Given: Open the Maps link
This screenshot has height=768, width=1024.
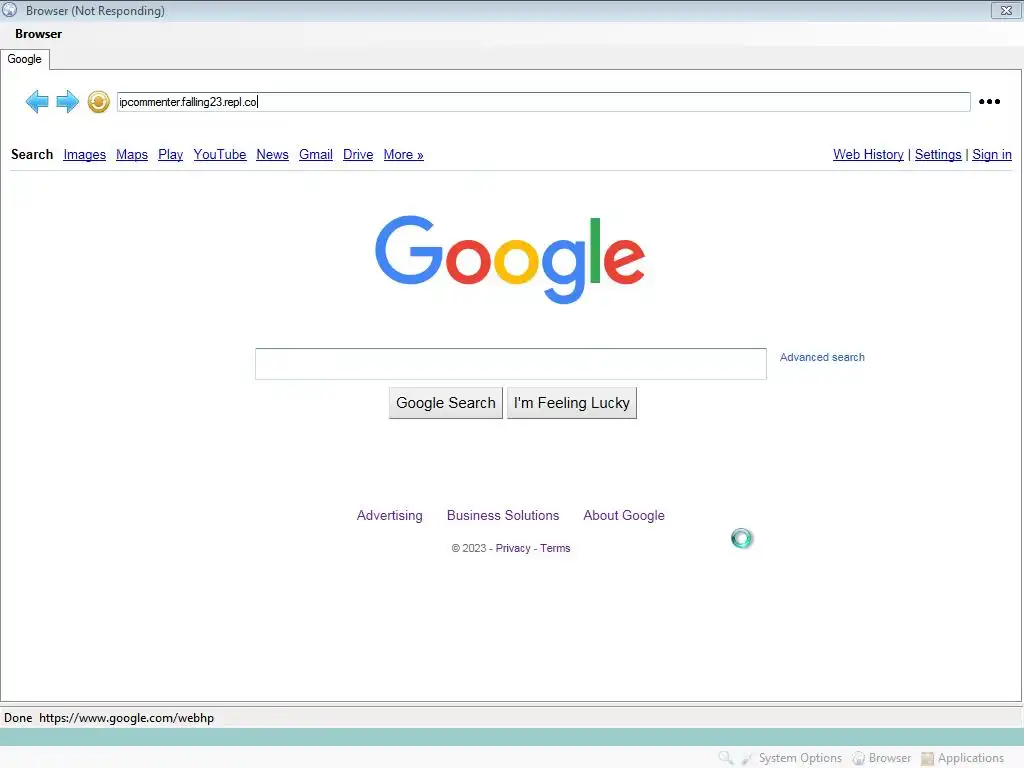Looking at the screenshot, I should tap(132, 155).
